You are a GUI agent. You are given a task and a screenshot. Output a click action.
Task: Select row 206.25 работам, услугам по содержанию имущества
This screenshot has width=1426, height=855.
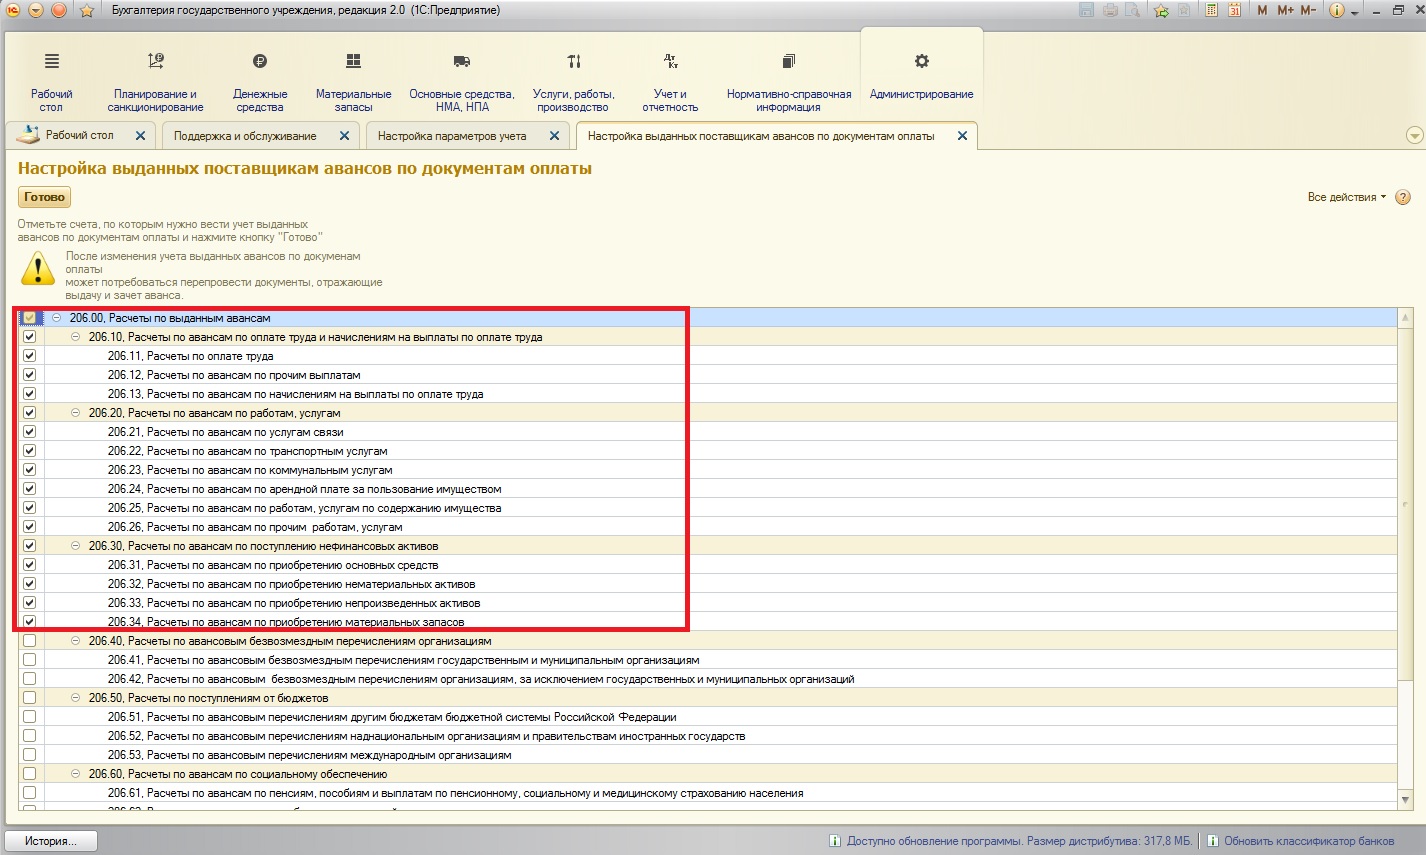click(708, 508)
